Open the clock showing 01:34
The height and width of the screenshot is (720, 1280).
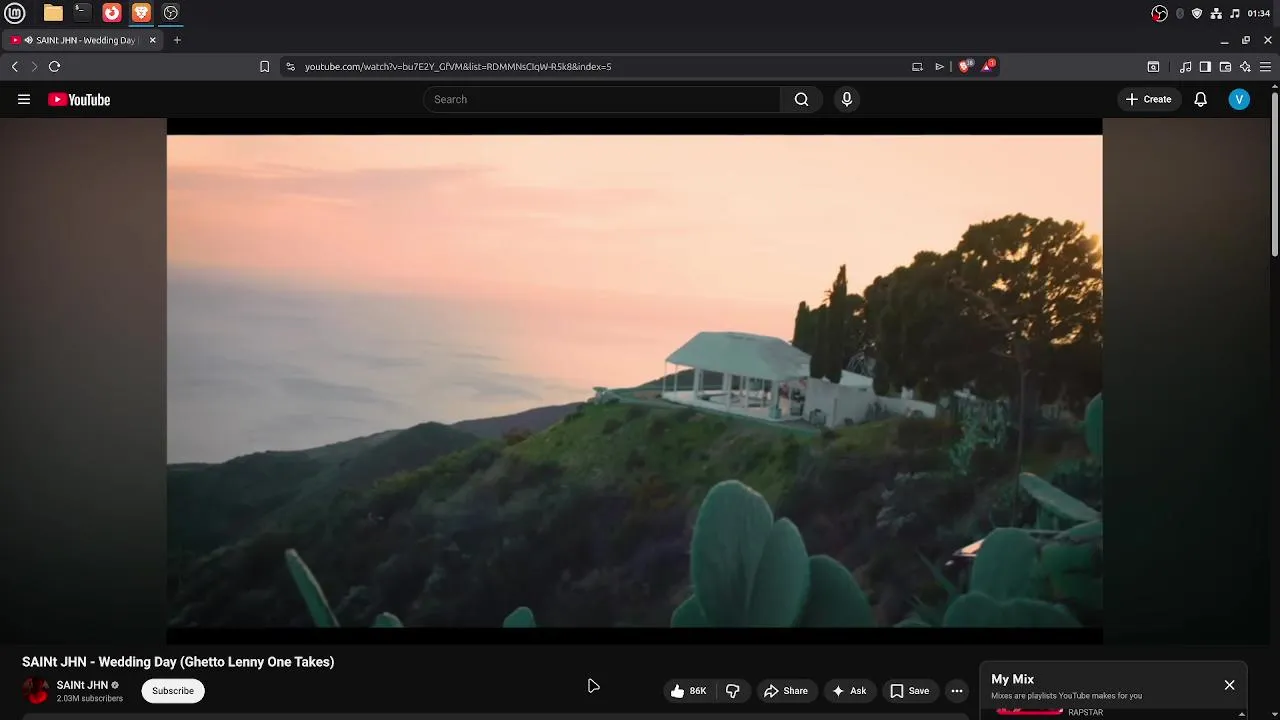[x=1259, y=13]
